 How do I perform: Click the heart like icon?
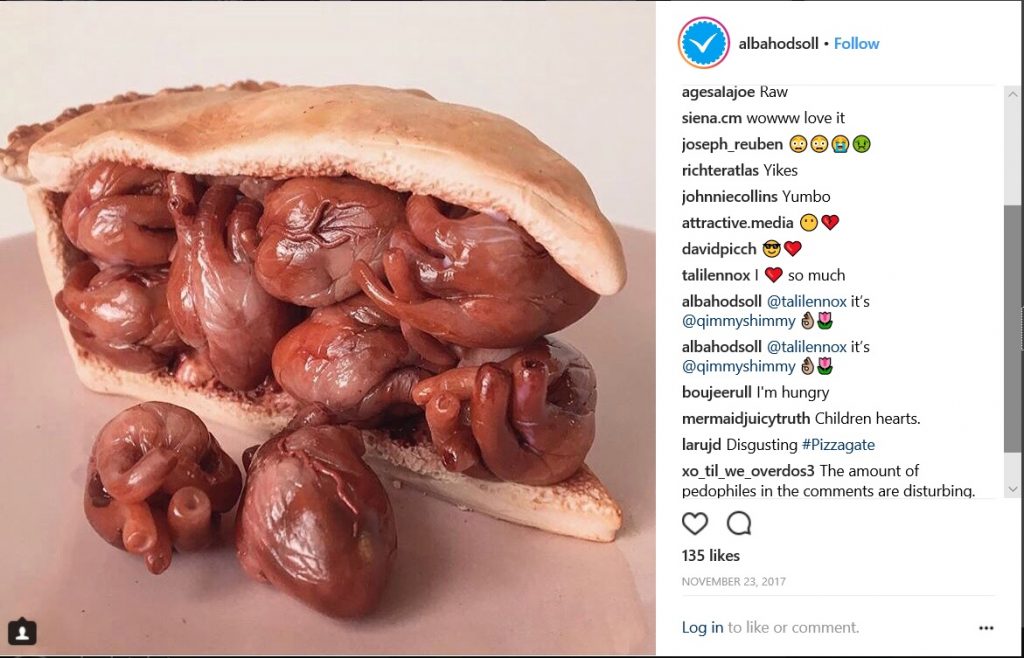pos(695,523)
